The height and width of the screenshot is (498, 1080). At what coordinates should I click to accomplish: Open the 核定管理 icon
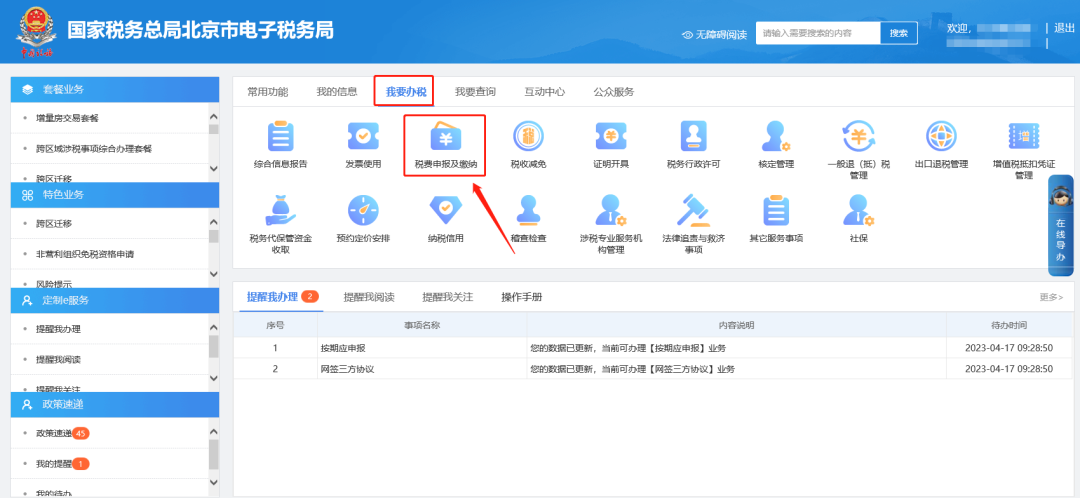(776, 136)
